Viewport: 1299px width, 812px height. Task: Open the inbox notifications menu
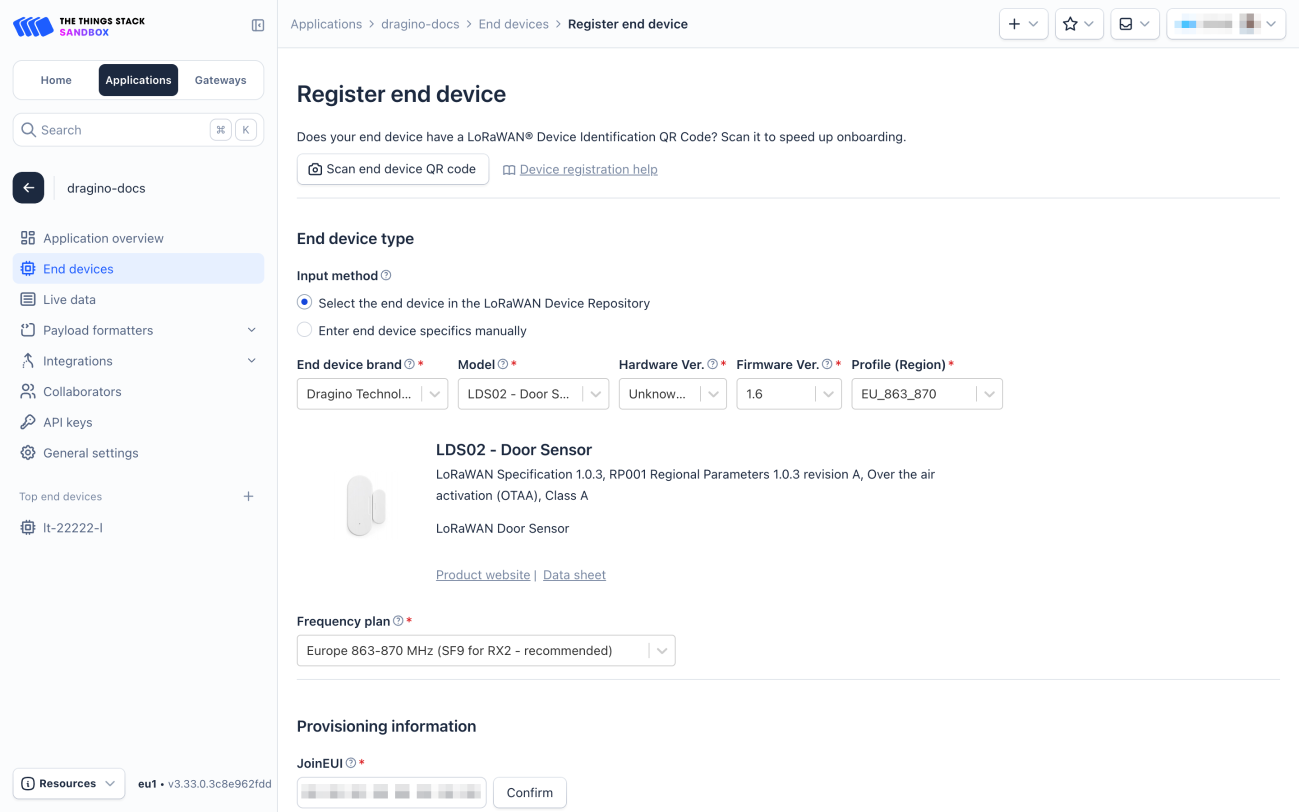click(x=1135, y=24)
